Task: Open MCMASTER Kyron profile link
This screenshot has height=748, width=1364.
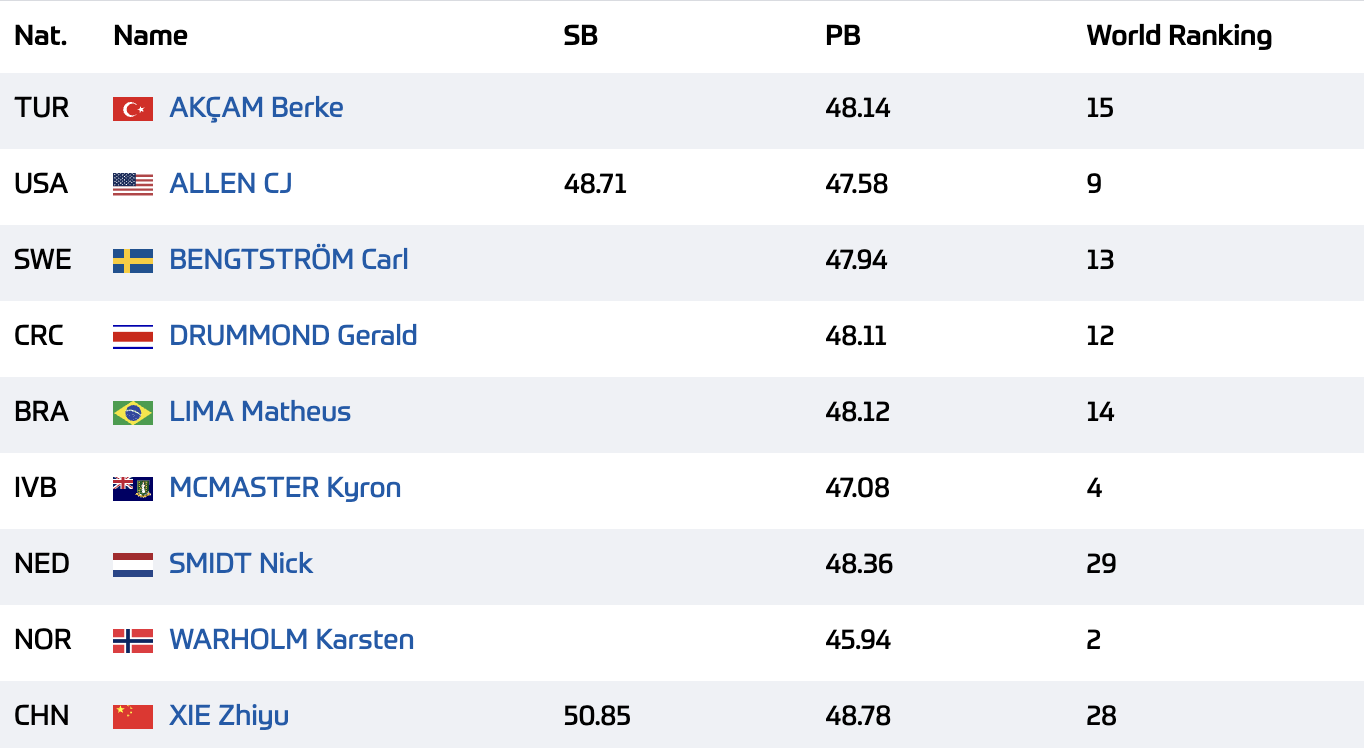Action: [285, 488]
